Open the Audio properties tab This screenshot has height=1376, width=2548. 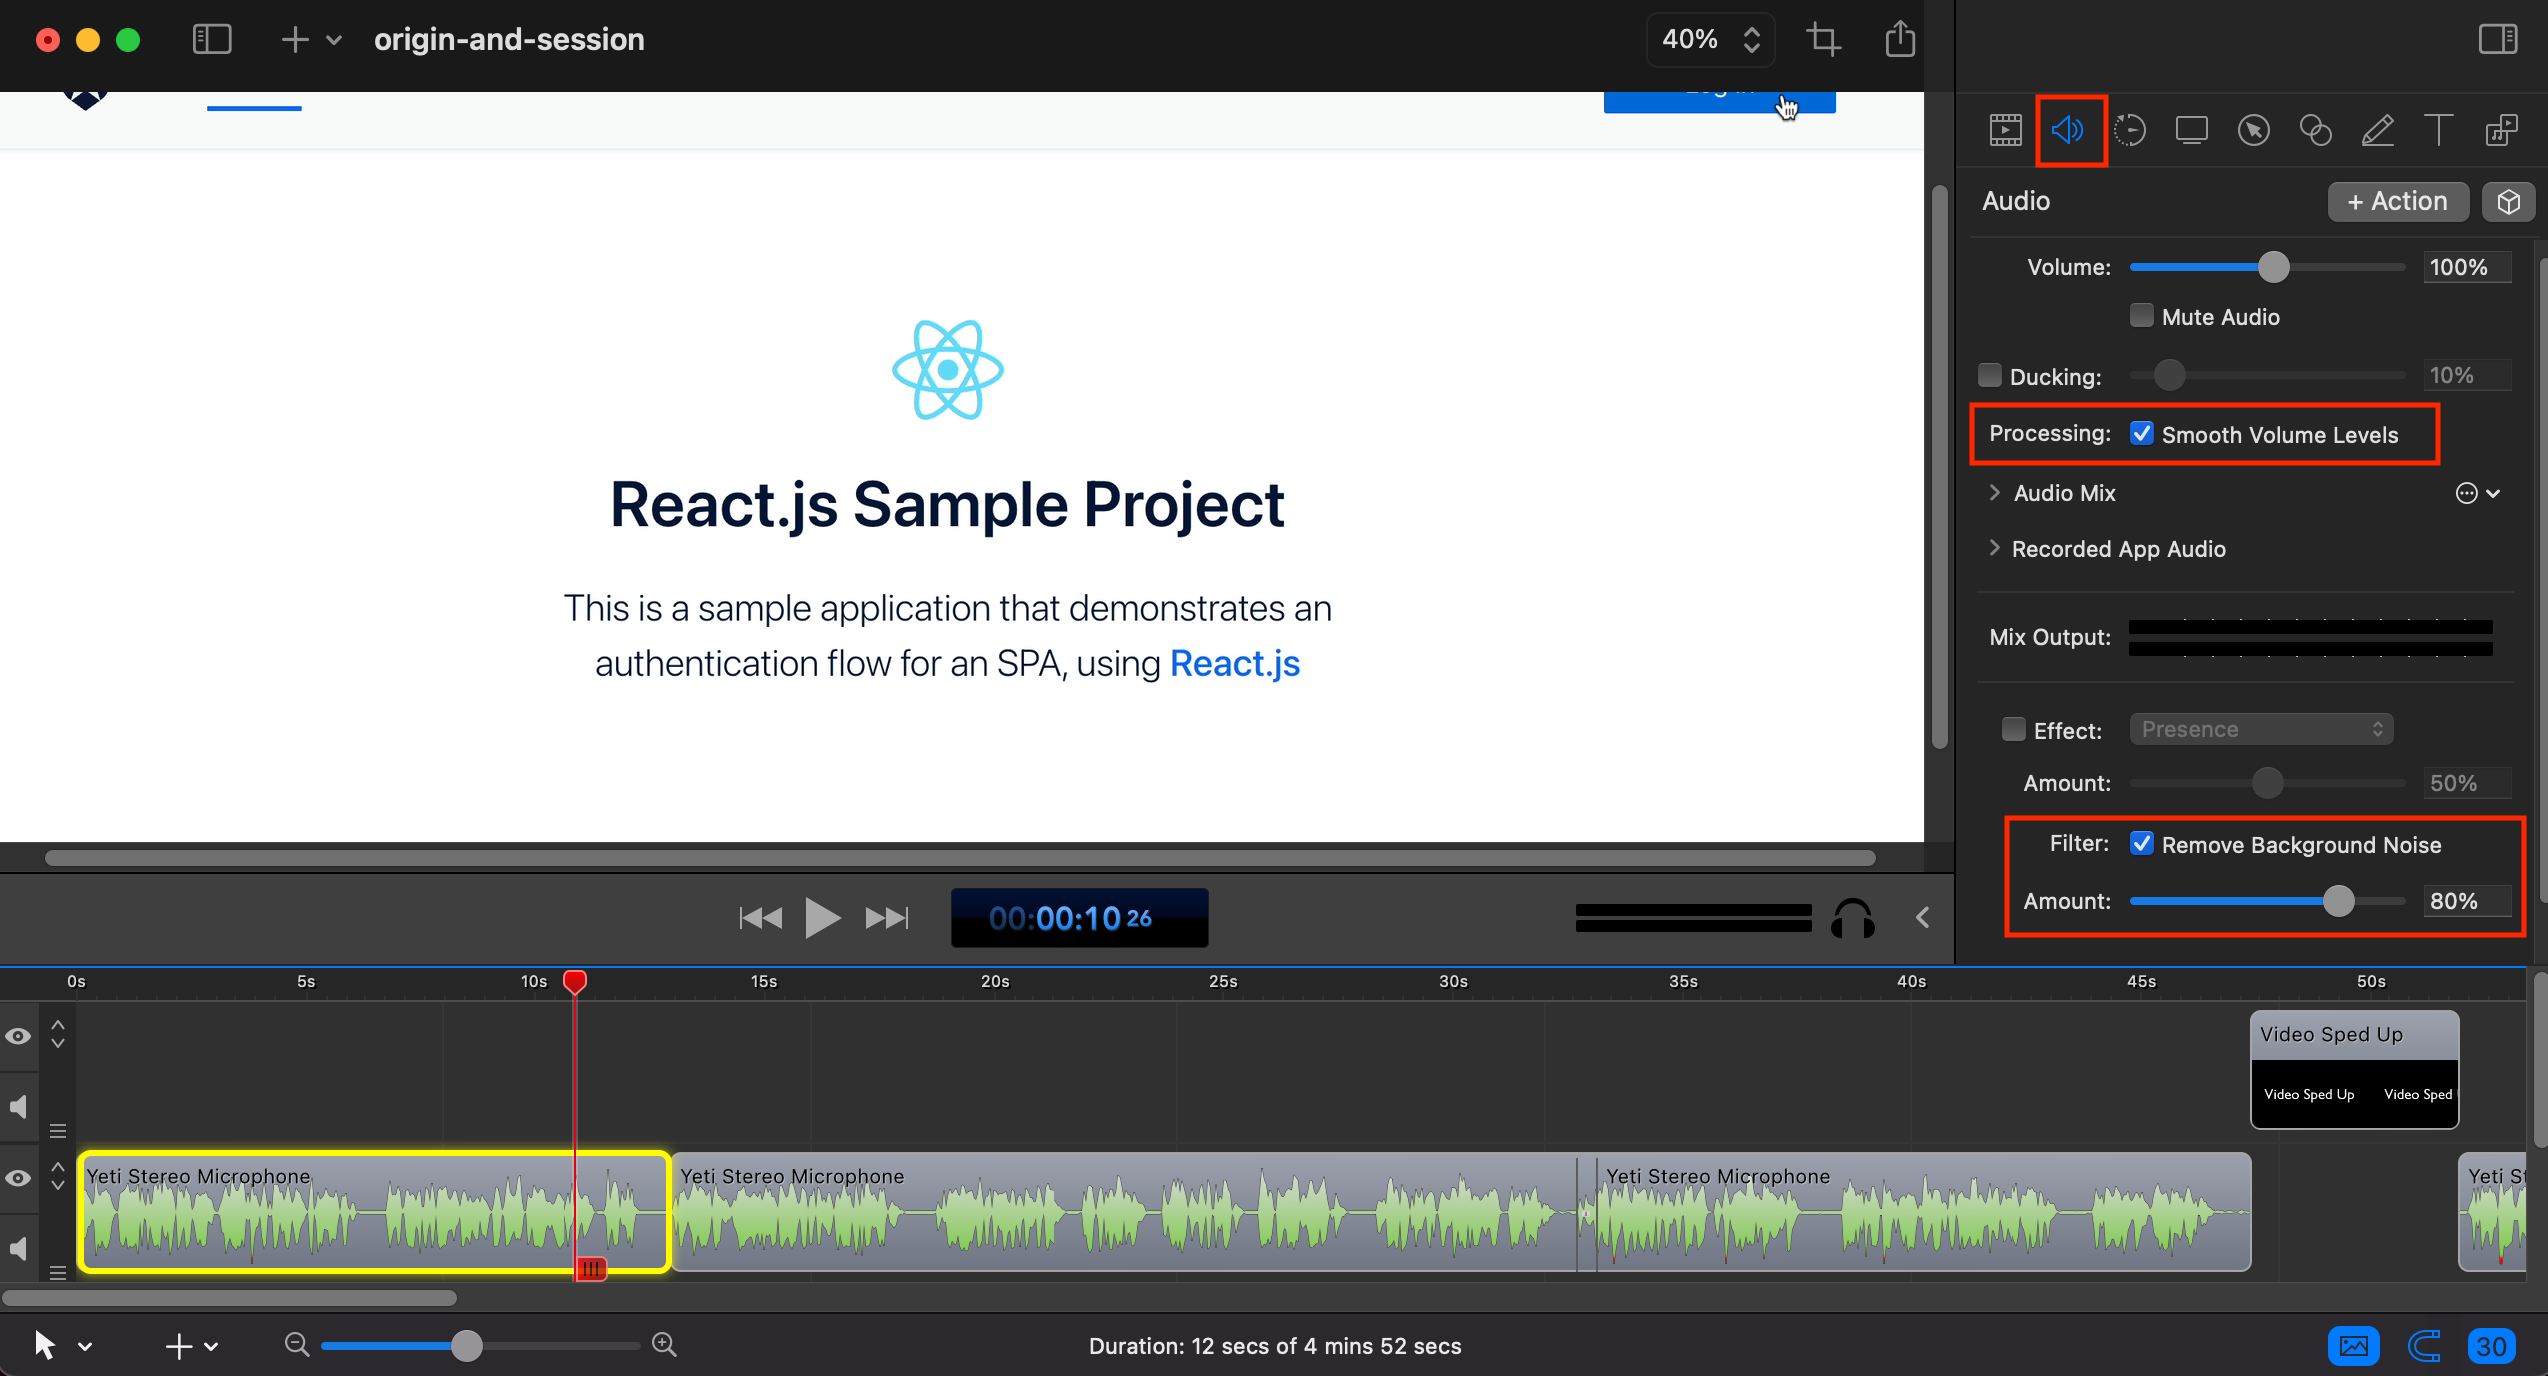(x=2068, y=130)
